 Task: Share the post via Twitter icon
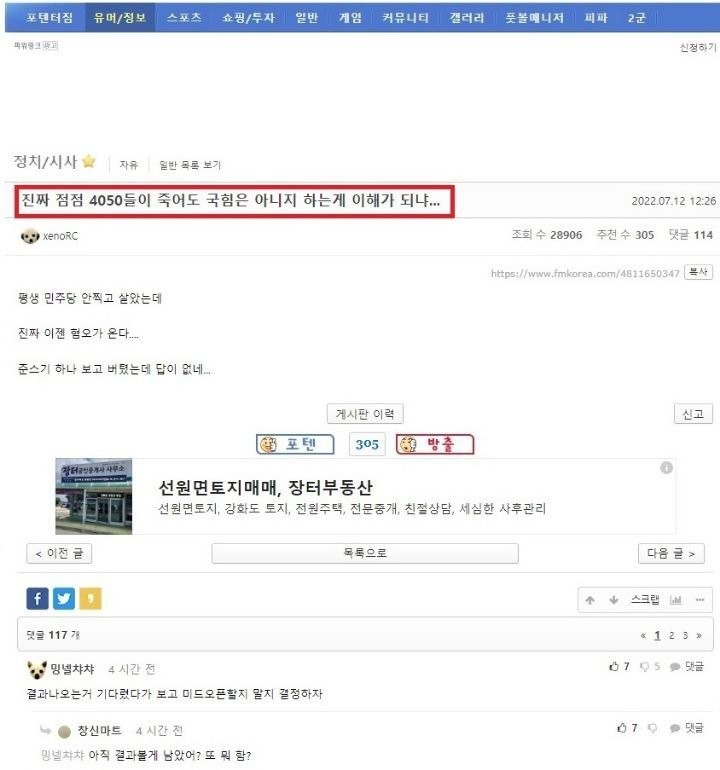[64, 598]
